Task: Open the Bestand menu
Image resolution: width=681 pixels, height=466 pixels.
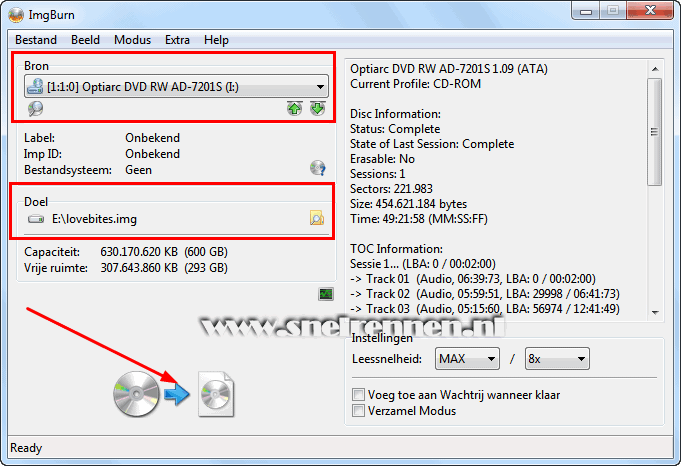Action: coord(36,40)
